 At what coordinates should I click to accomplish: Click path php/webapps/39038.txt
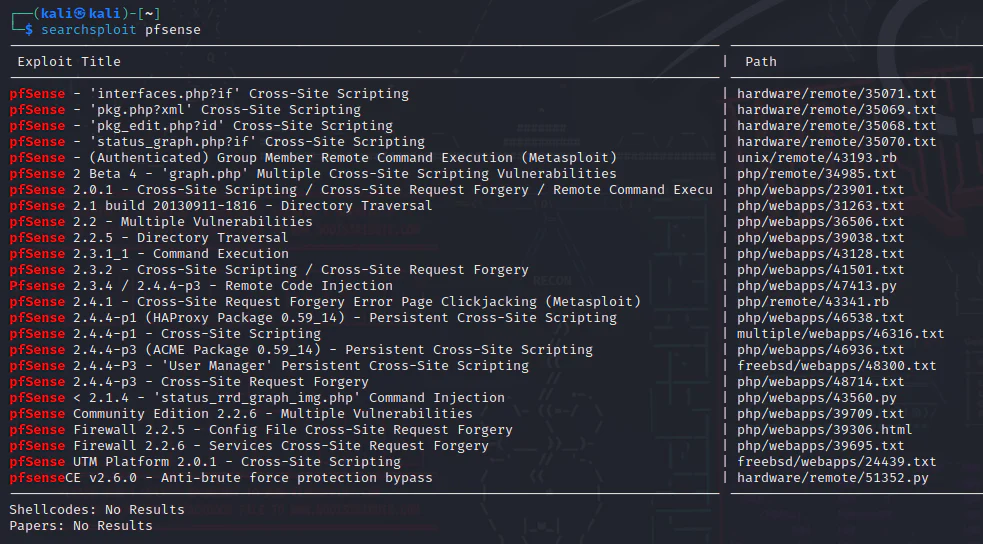[821, 238]
